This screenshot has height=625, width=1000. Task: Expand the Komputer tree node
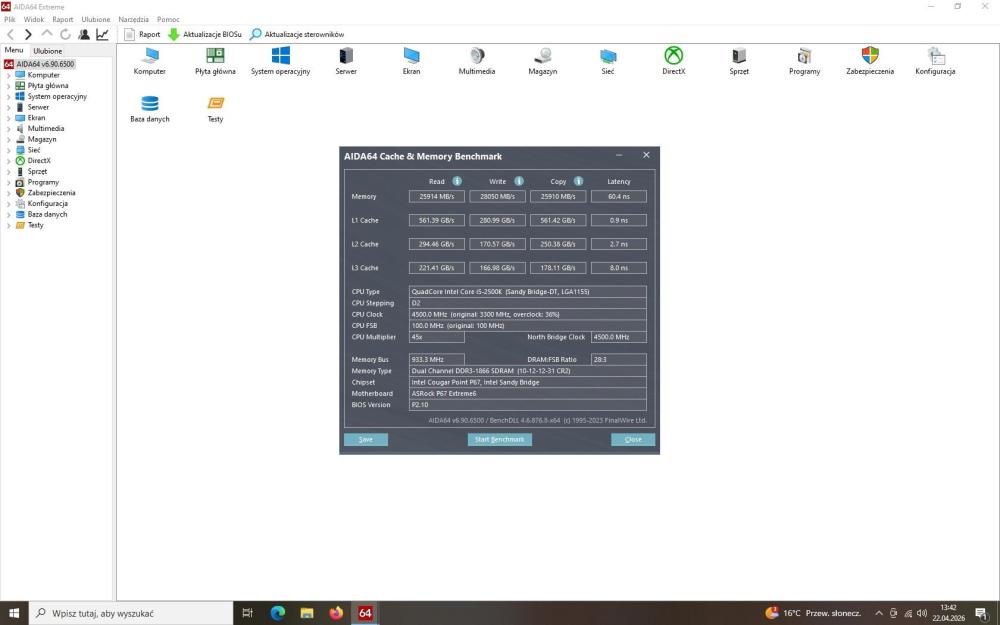tap(8, 75)
